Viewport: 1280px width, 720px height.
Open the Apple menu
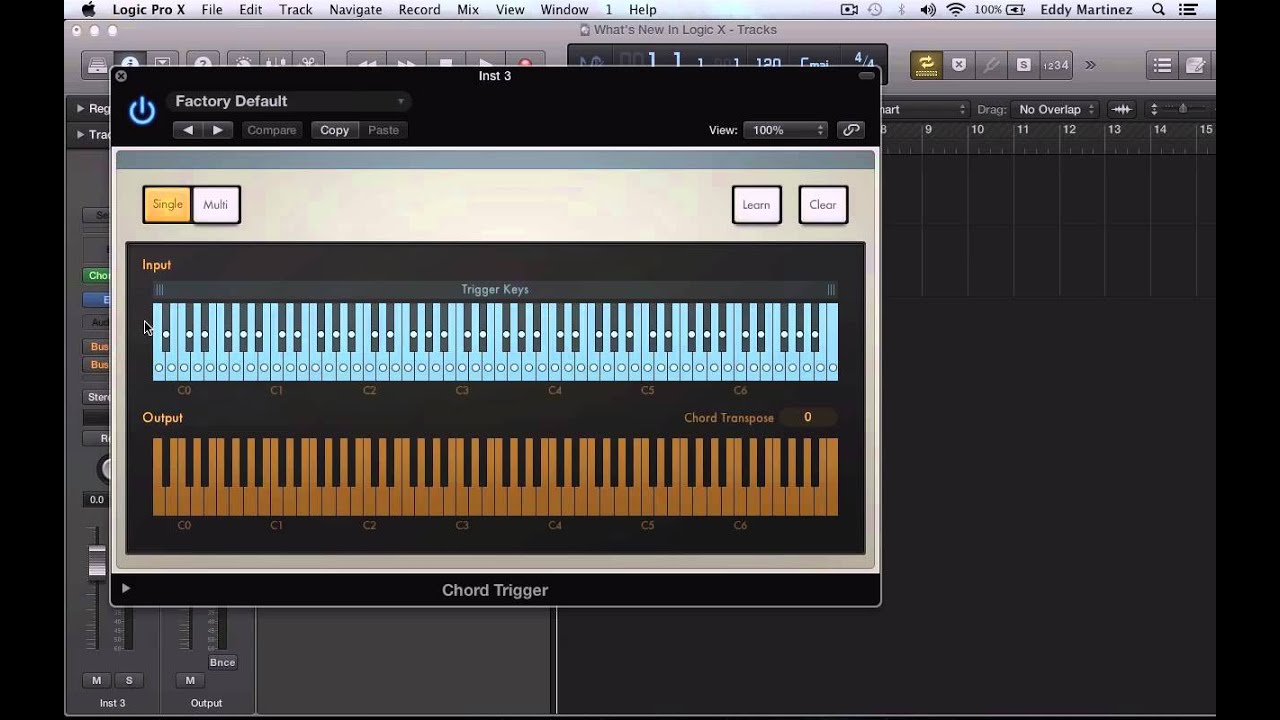coord(88,10)
